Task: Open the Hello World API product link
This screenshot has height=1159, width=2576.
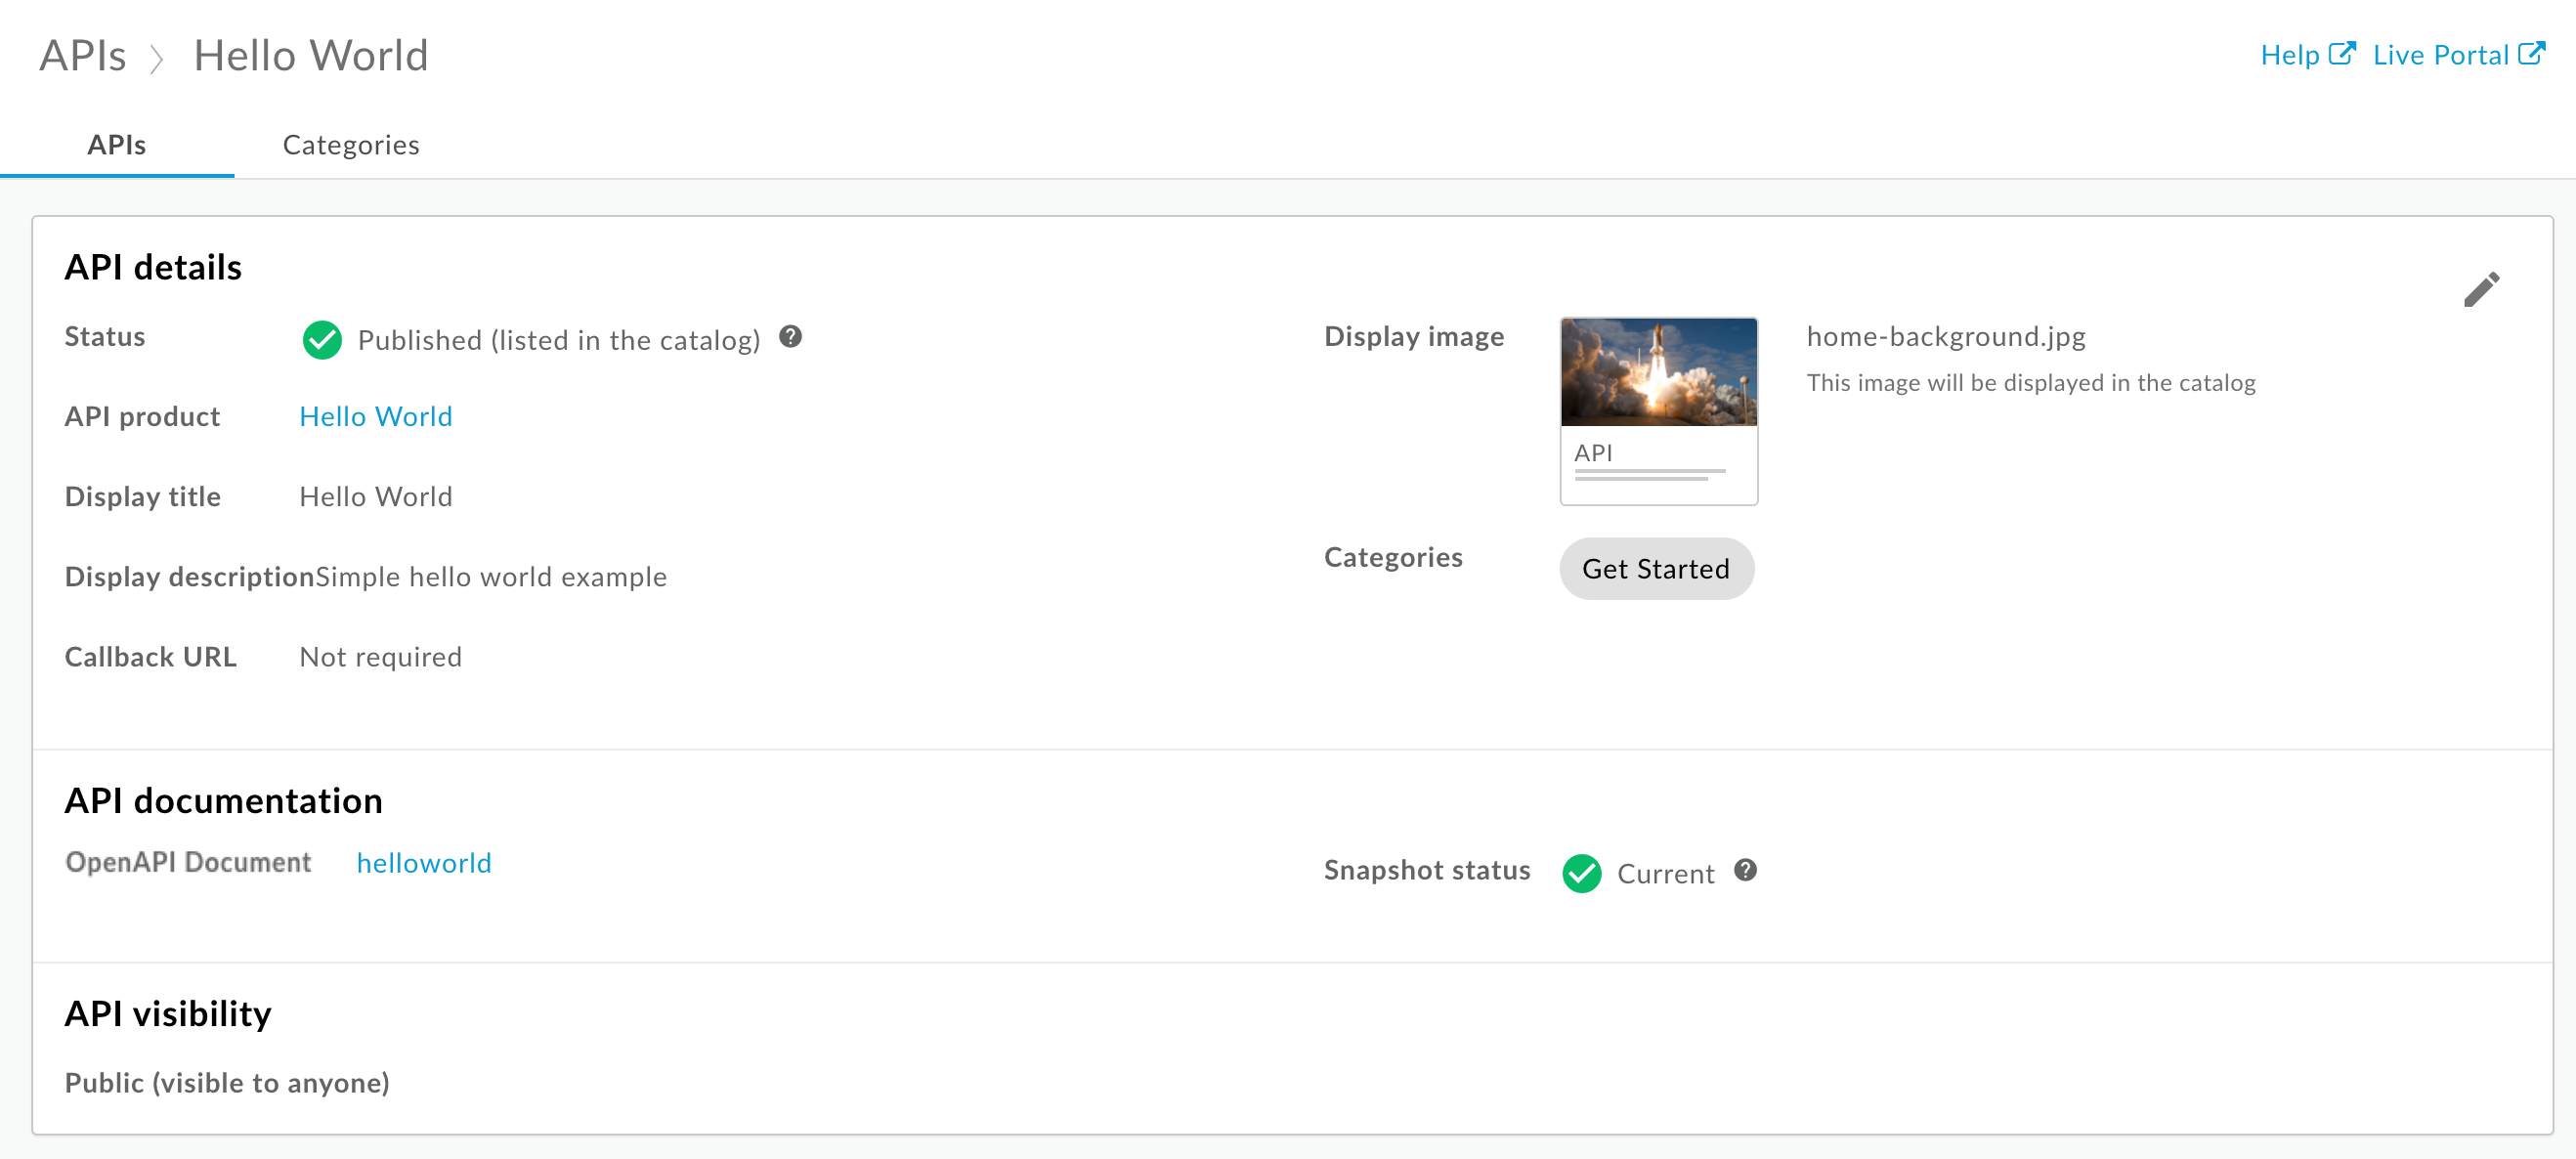Action: point(374,417)
